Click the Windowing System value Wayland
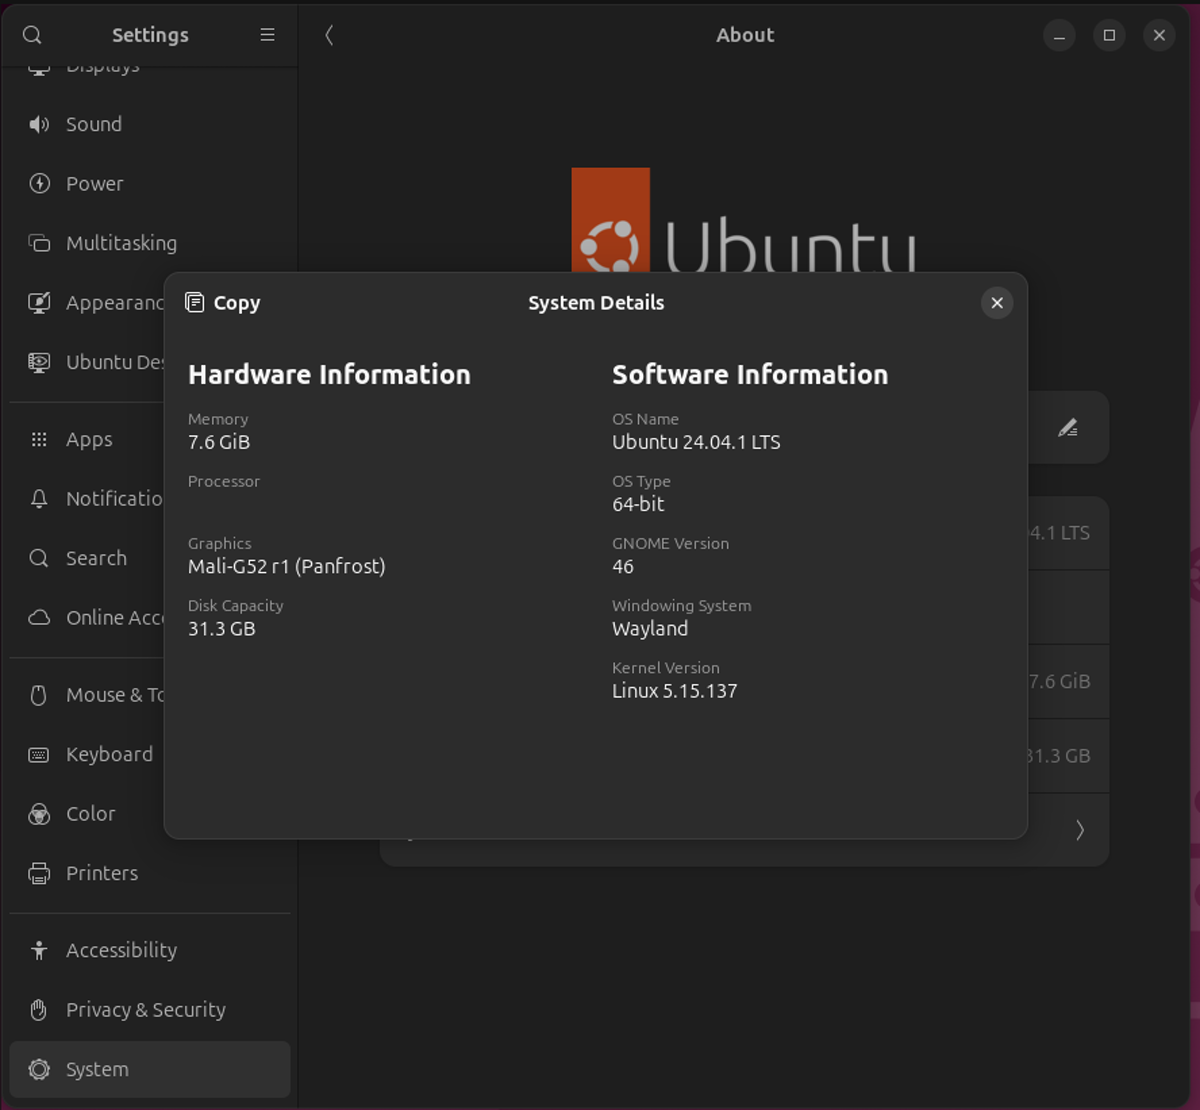Viewport: 1200px width, 1110px height. [650, 629]
